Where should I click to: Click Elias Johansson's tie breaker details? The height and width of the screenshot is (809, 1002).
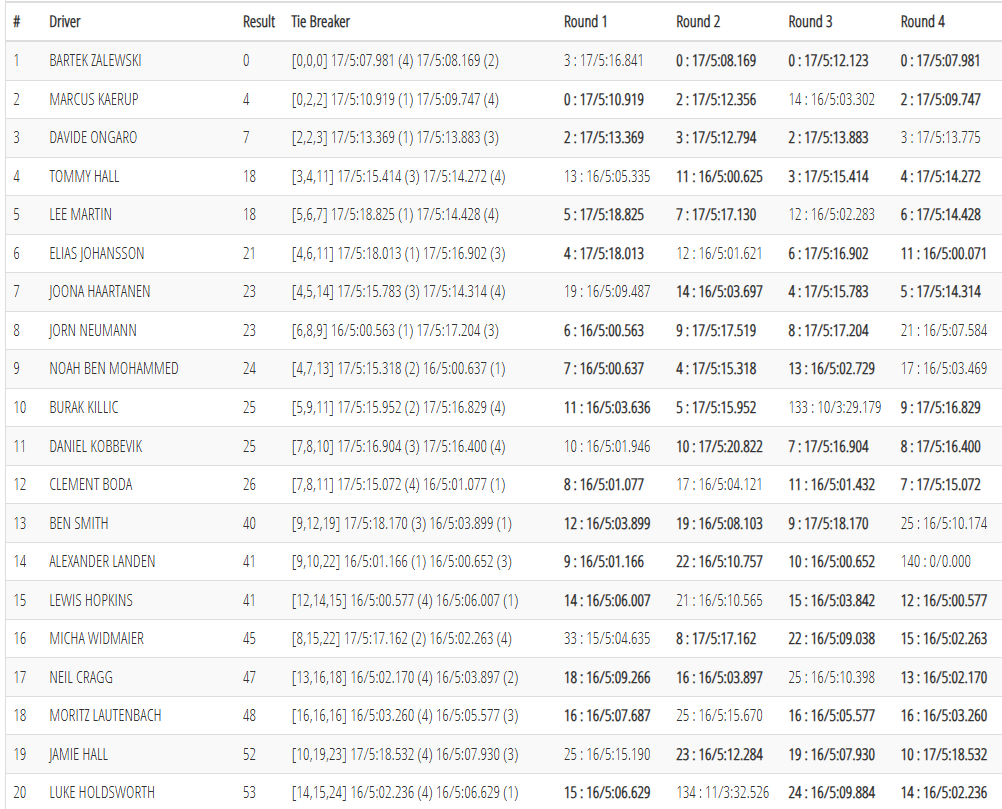click(394, 254)
